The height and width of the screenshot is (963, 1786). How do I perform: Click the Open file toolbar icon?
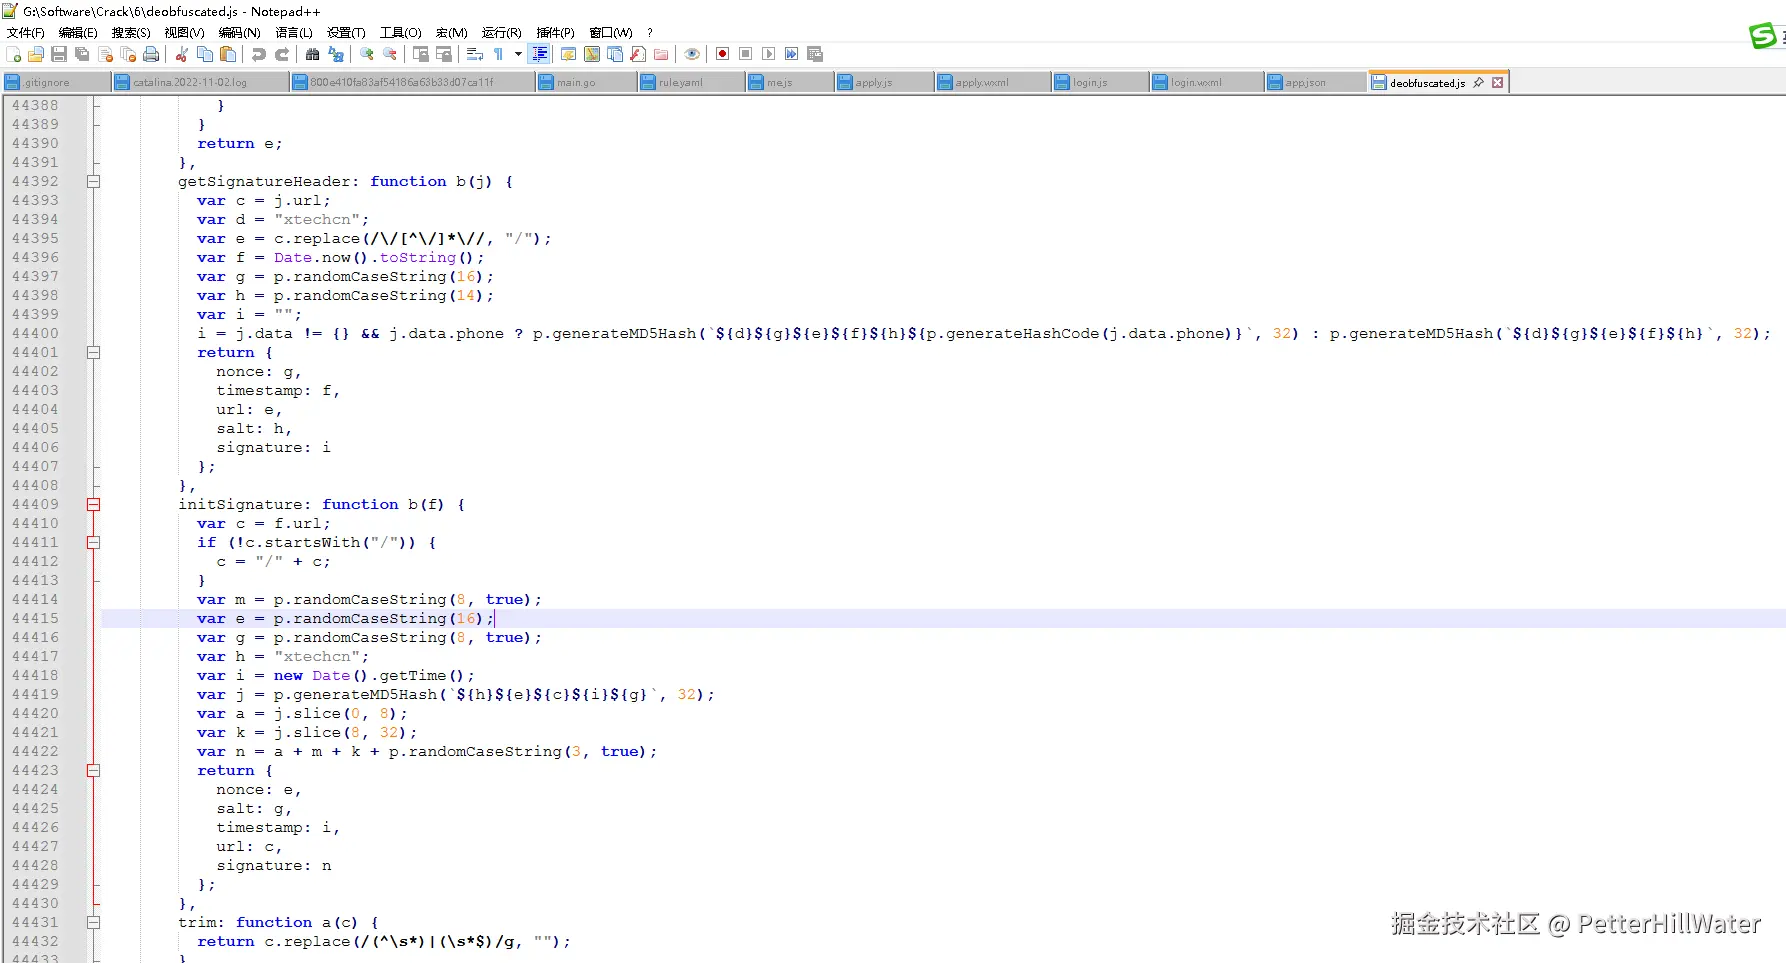pos(36,54)
